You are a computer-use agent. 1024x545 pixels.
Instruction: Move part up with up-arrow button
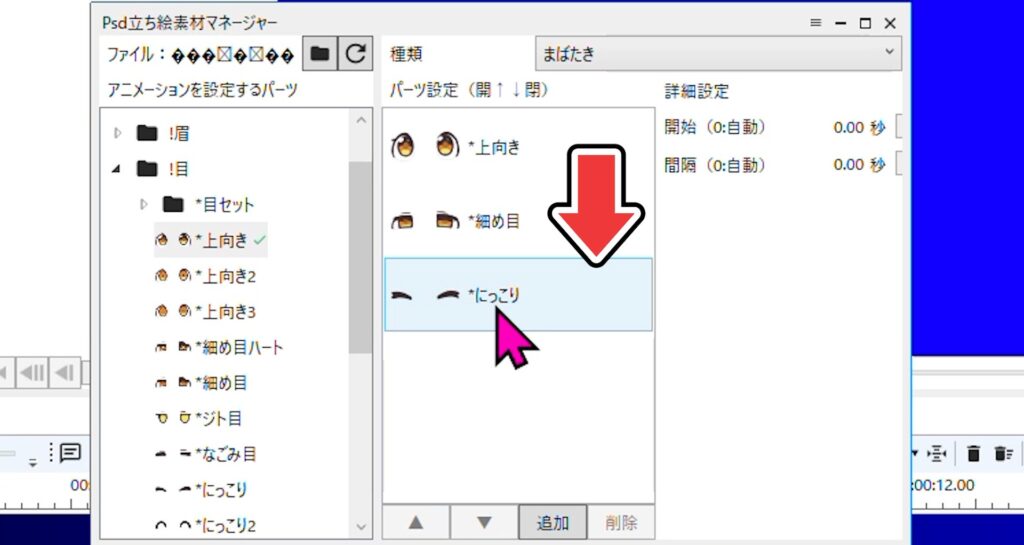coord(416,522)
